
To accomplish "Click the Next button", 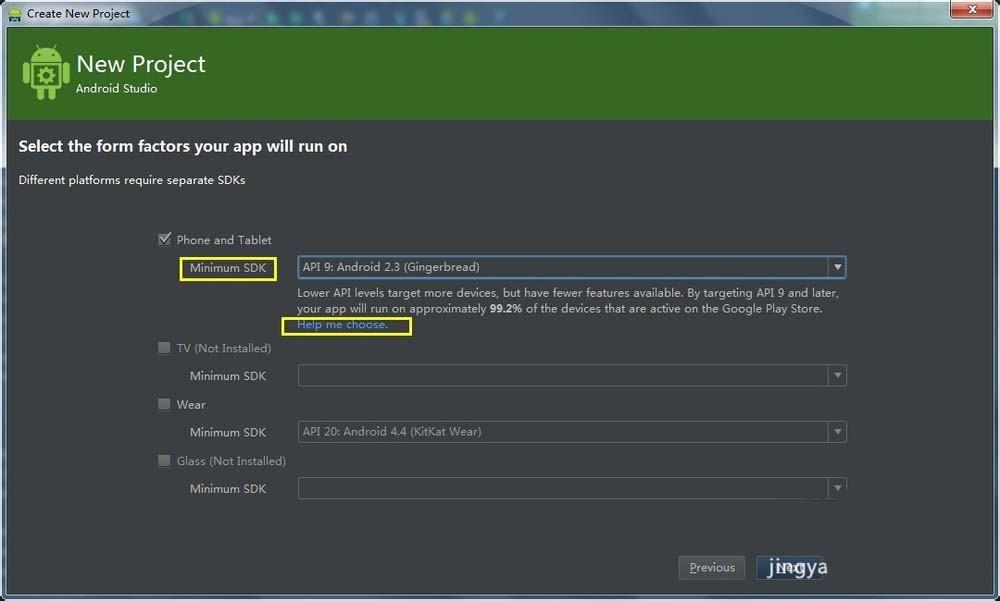I will click(x=790, y=567).
